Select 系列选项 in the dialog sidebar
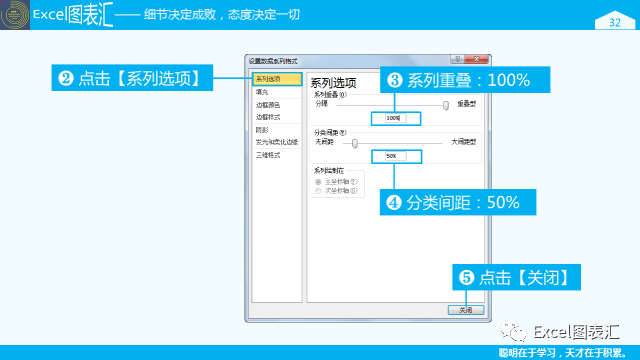640x360 pixels. tap(277, 79)
